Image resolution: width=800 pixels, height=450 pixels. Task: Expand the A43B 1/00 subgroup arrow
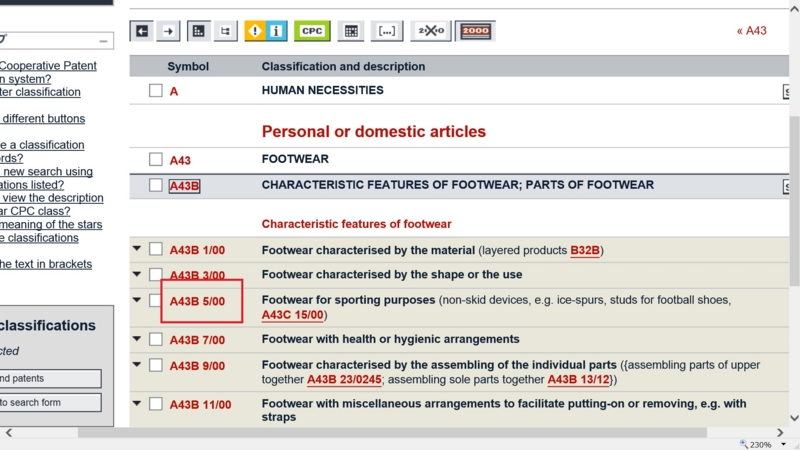pos(137,248)
